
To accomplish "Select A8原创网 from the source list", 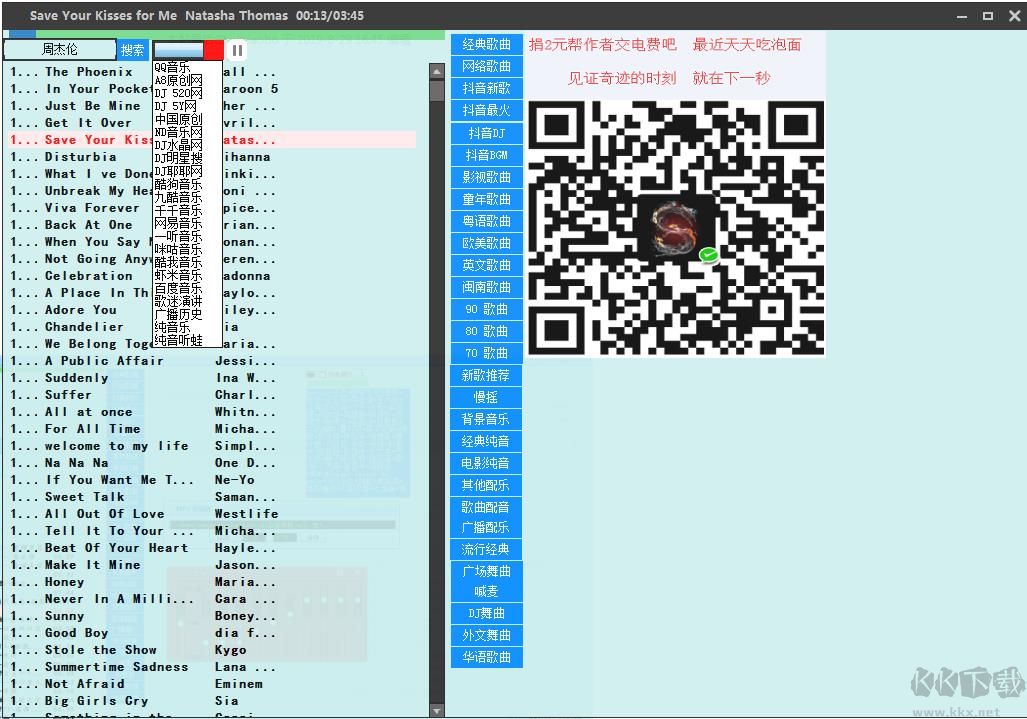I will pos(187,81).
